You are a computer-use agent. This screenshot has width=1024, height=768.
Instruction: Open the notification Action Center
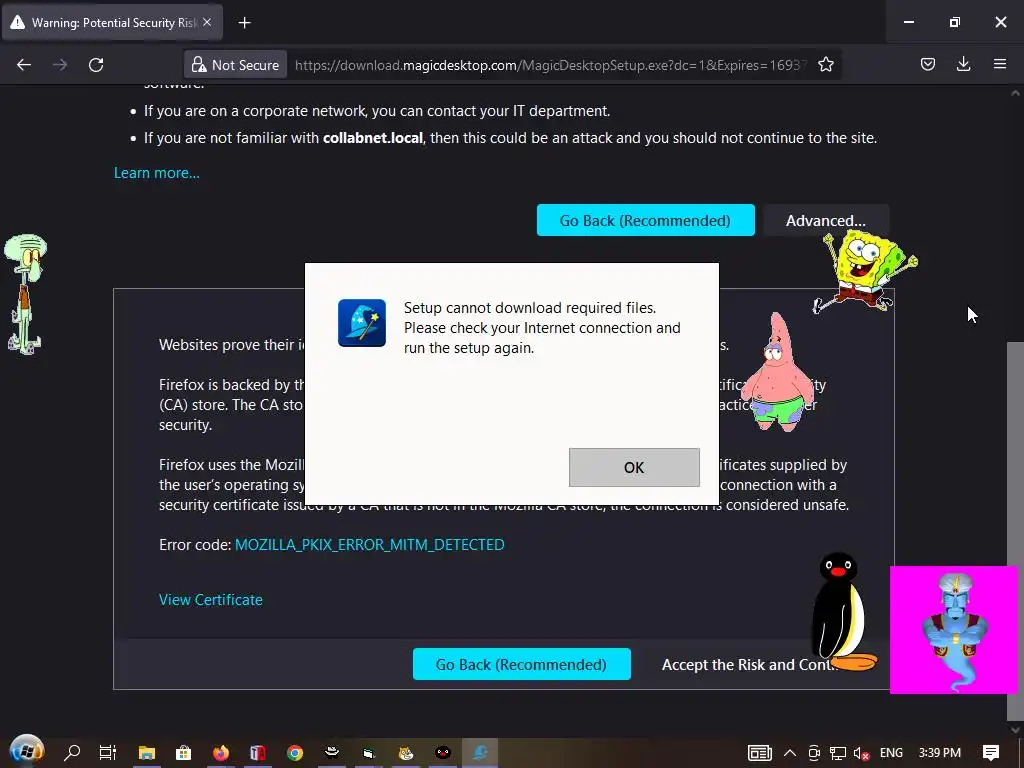point(991,753)
